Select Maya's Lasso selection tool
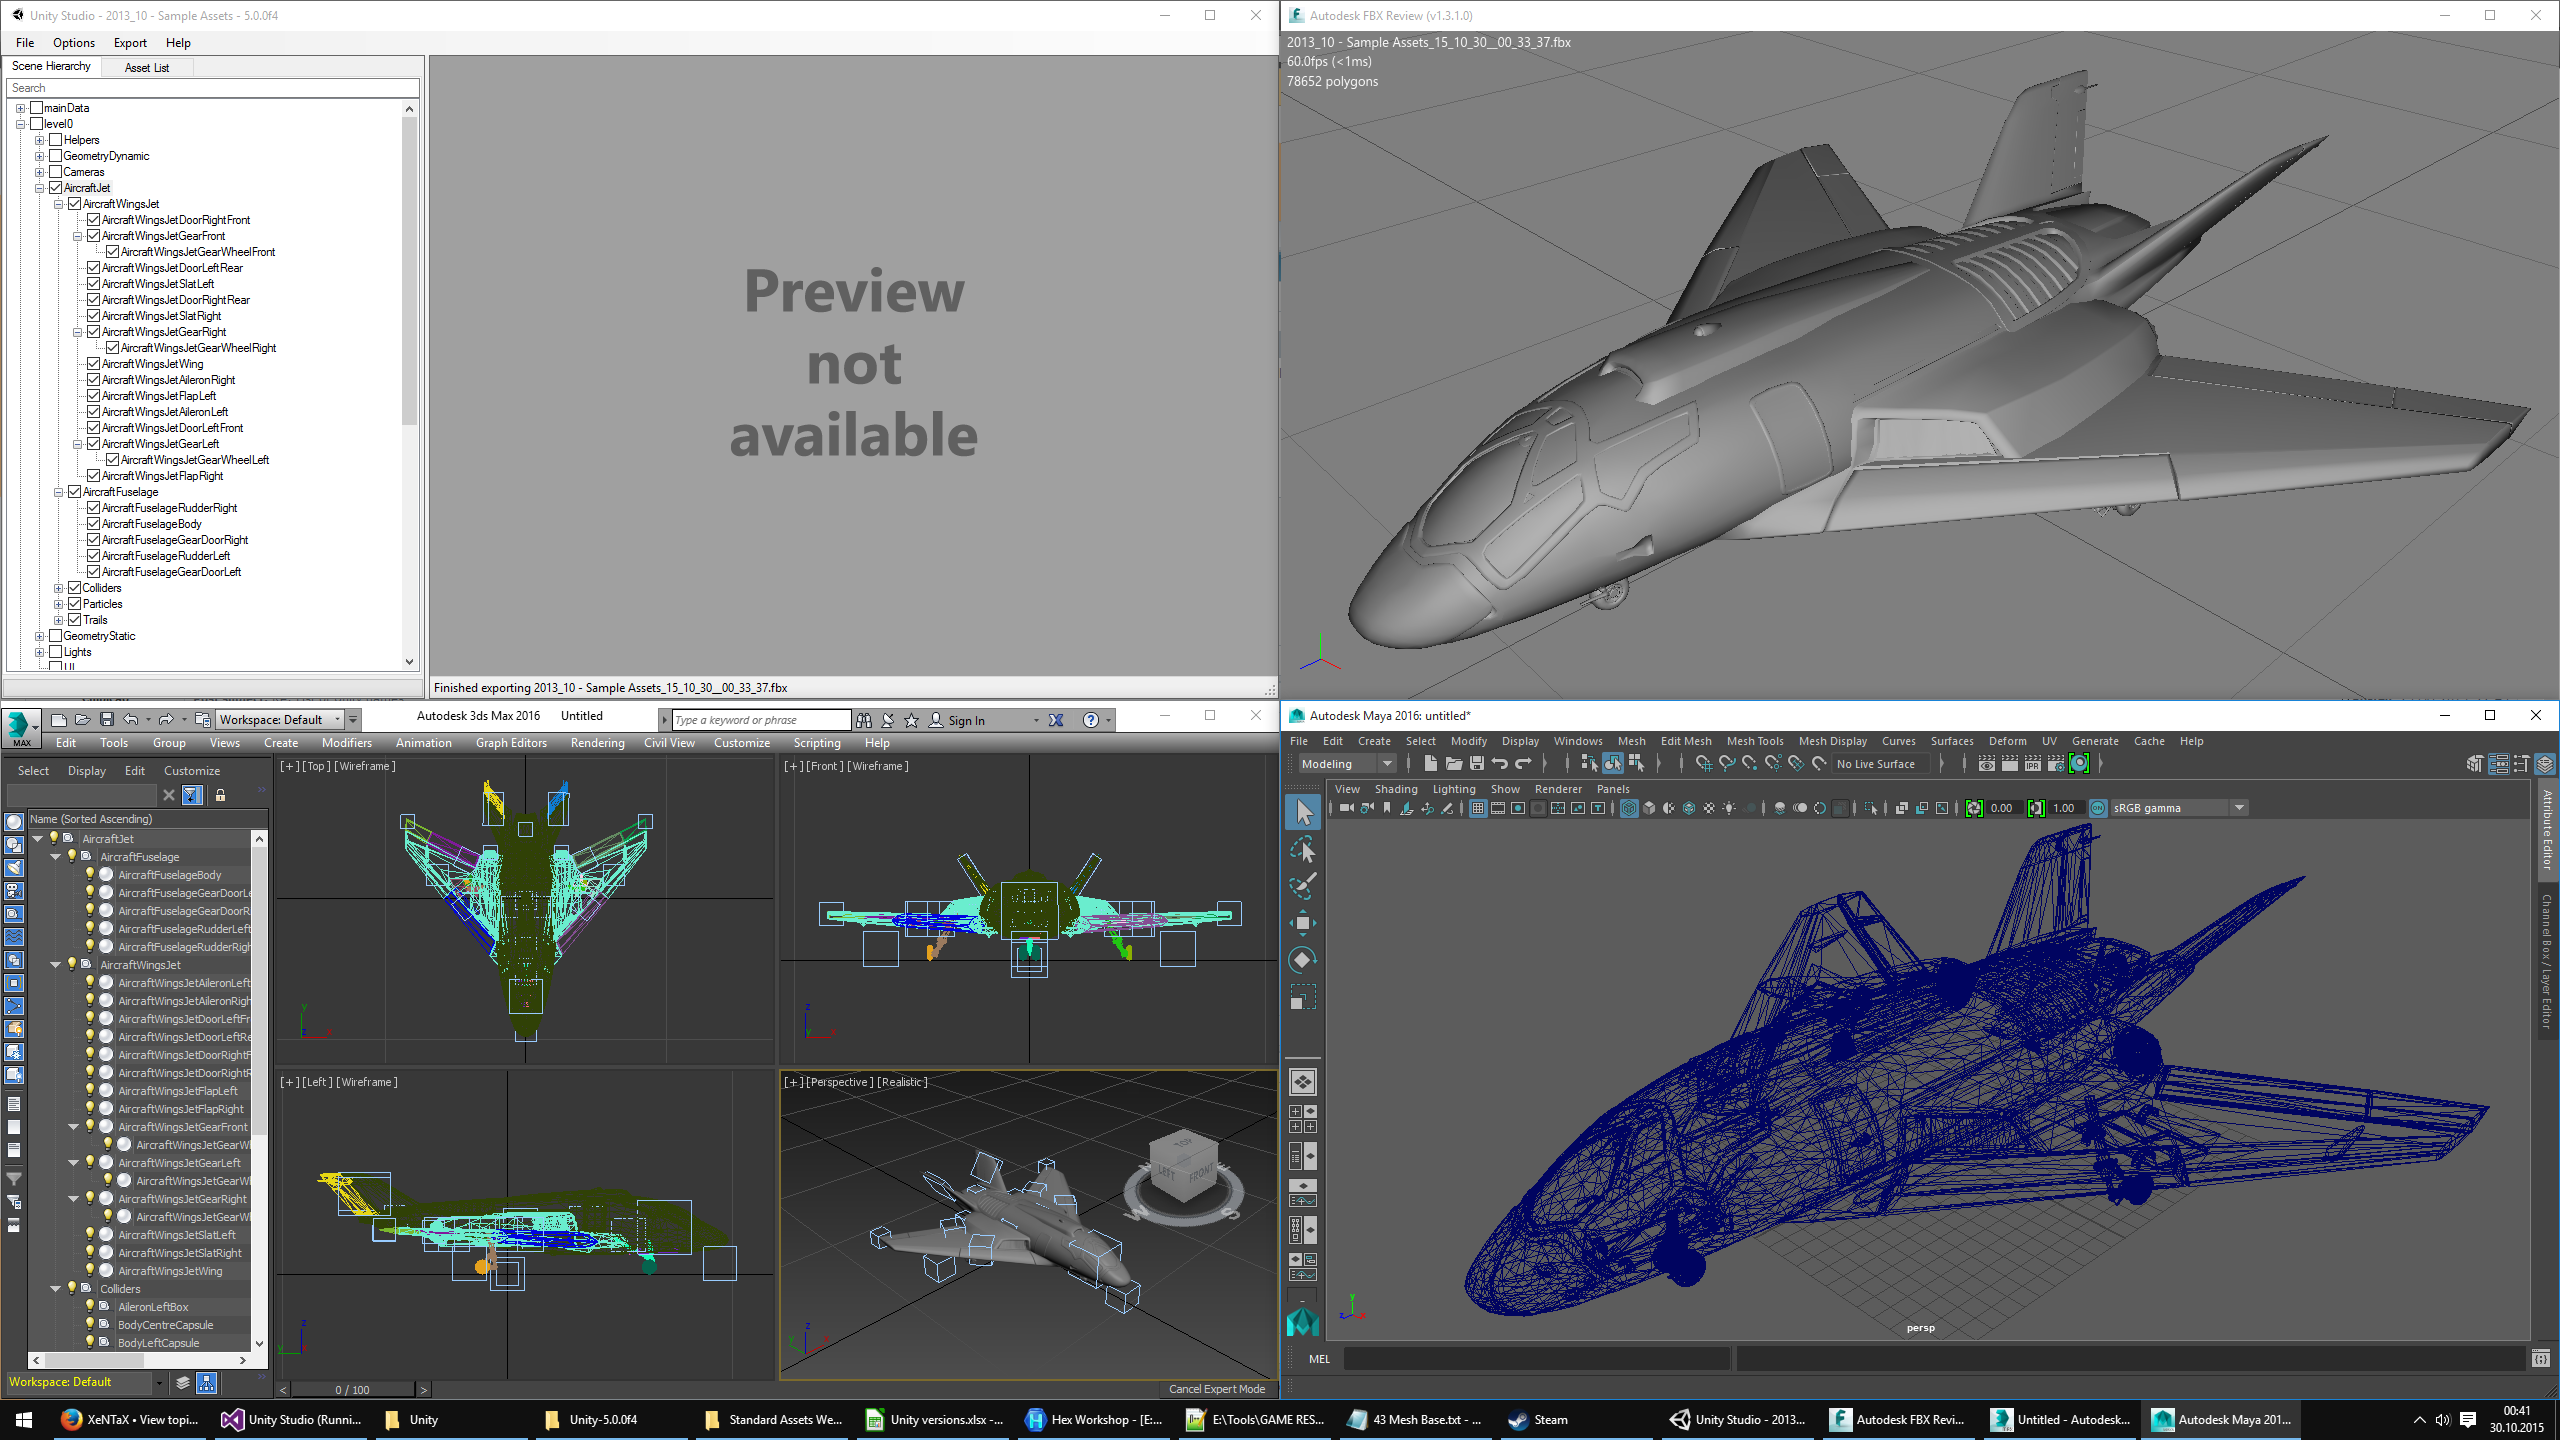The image size is (2560, 1440). pyautogui.click(x=1305, y=850)
